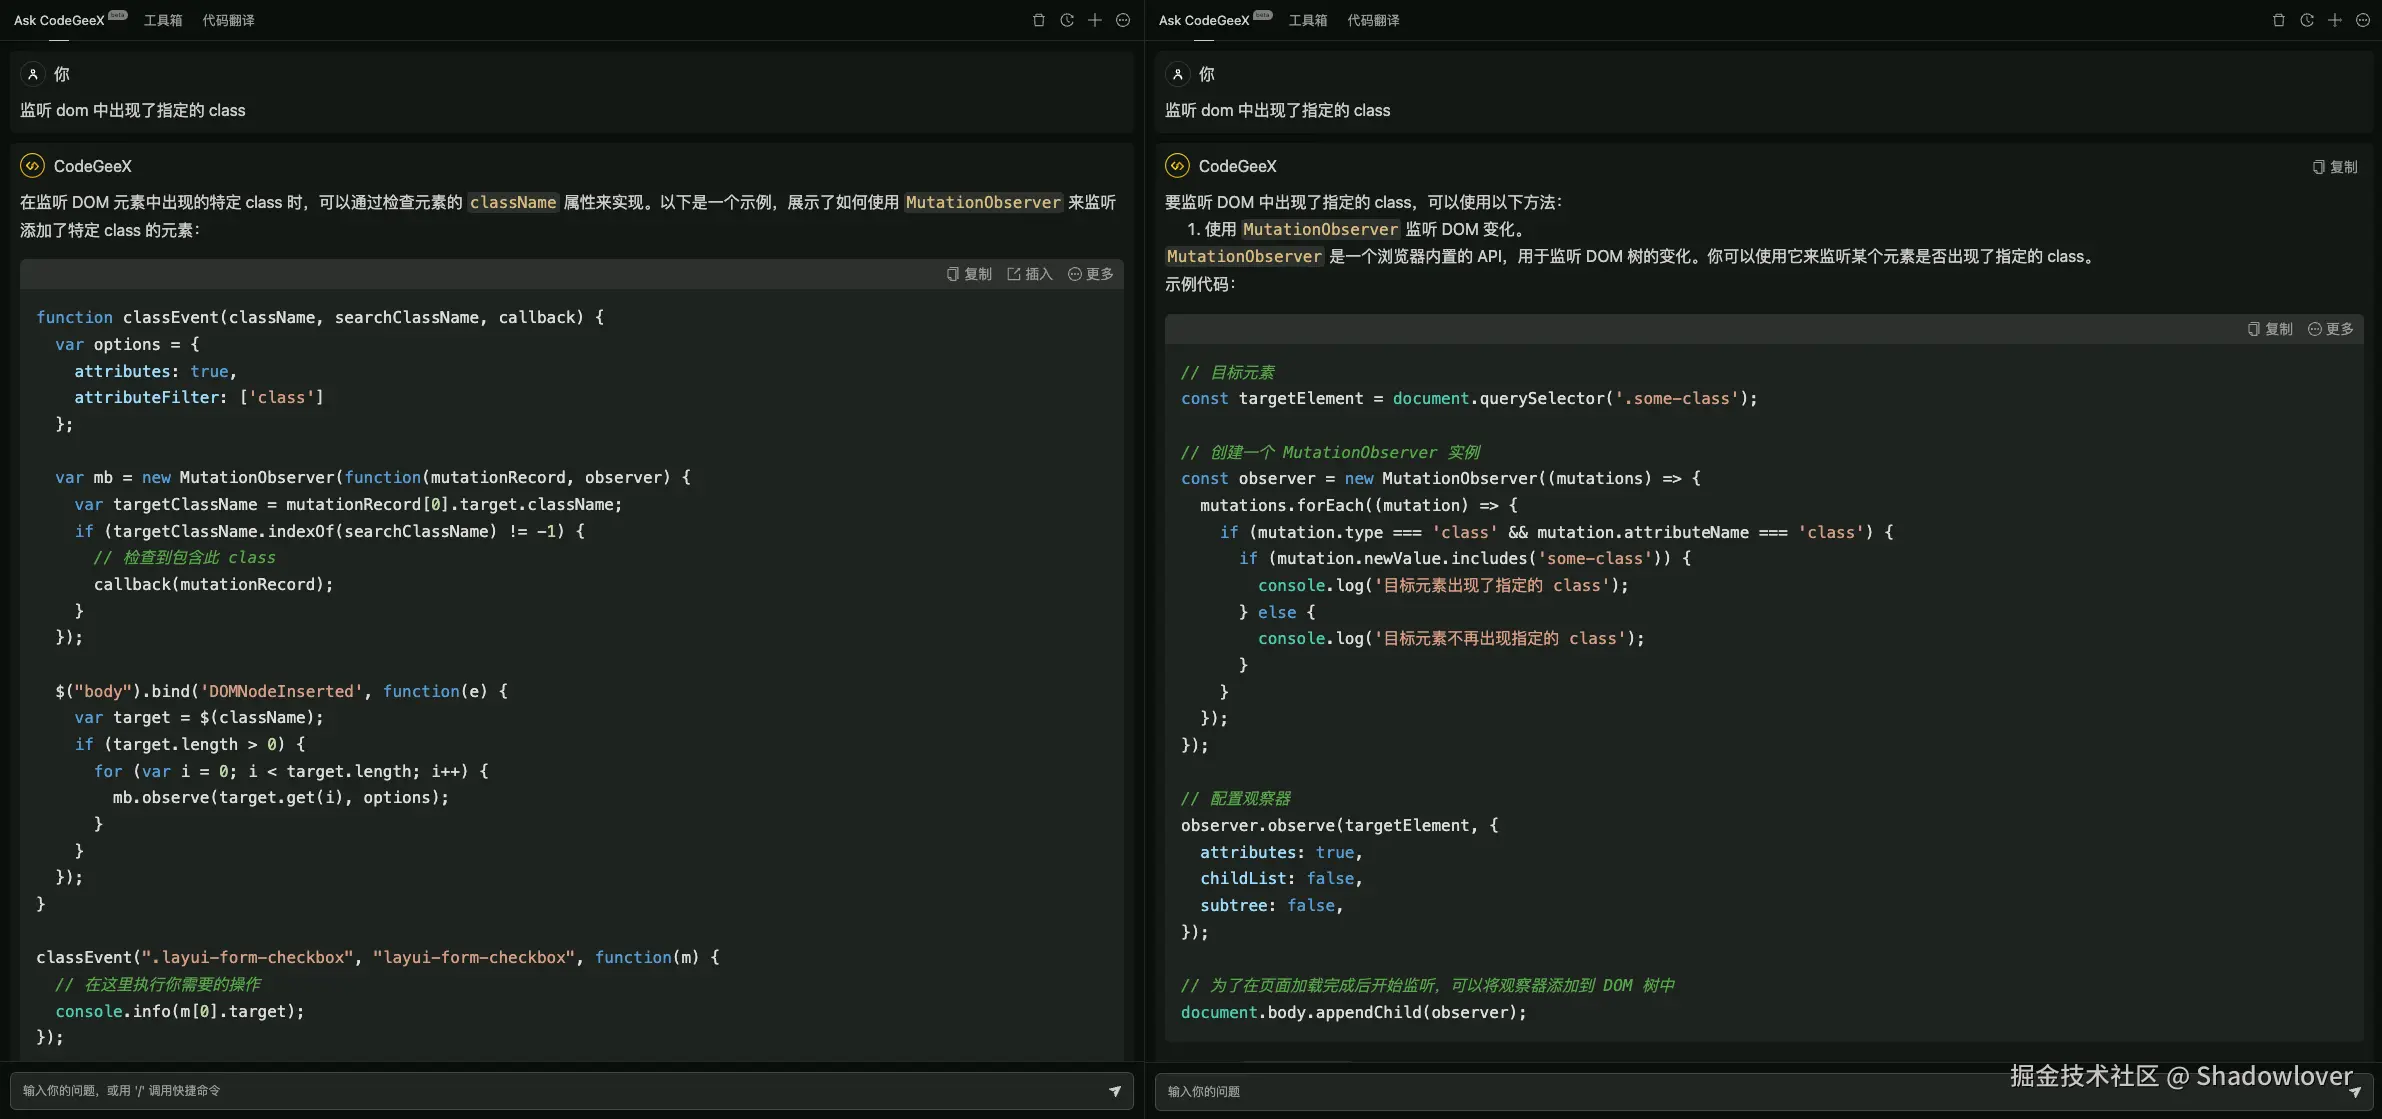Send message with left panel arrow icon

point(1115,1091)
